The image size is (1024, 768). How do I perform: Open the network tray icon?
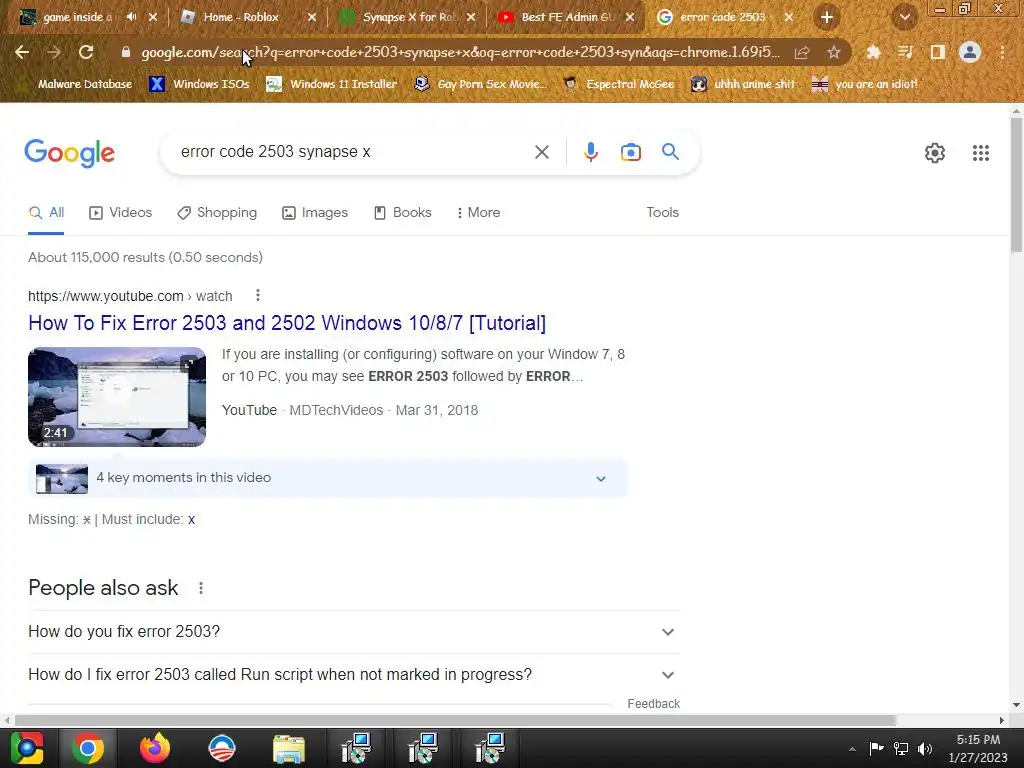point(901,749)
